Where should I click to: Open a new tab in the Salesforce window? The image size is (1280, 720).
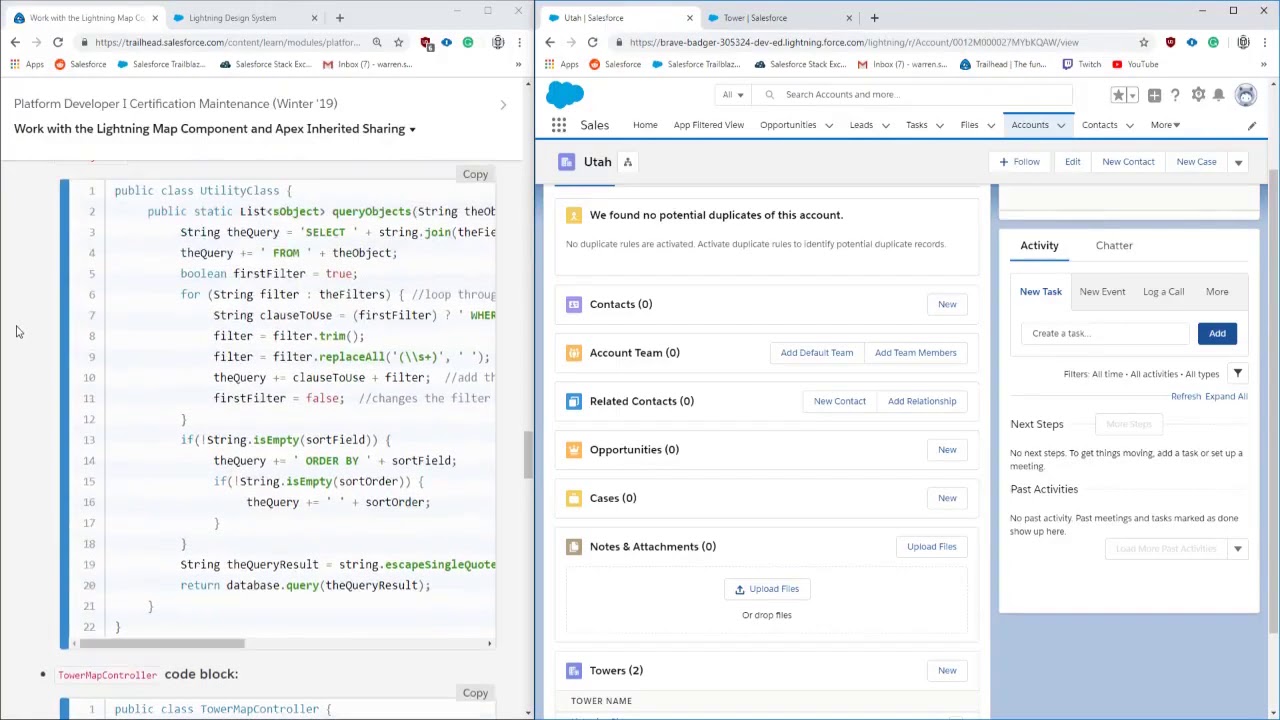tap(874, 17)
